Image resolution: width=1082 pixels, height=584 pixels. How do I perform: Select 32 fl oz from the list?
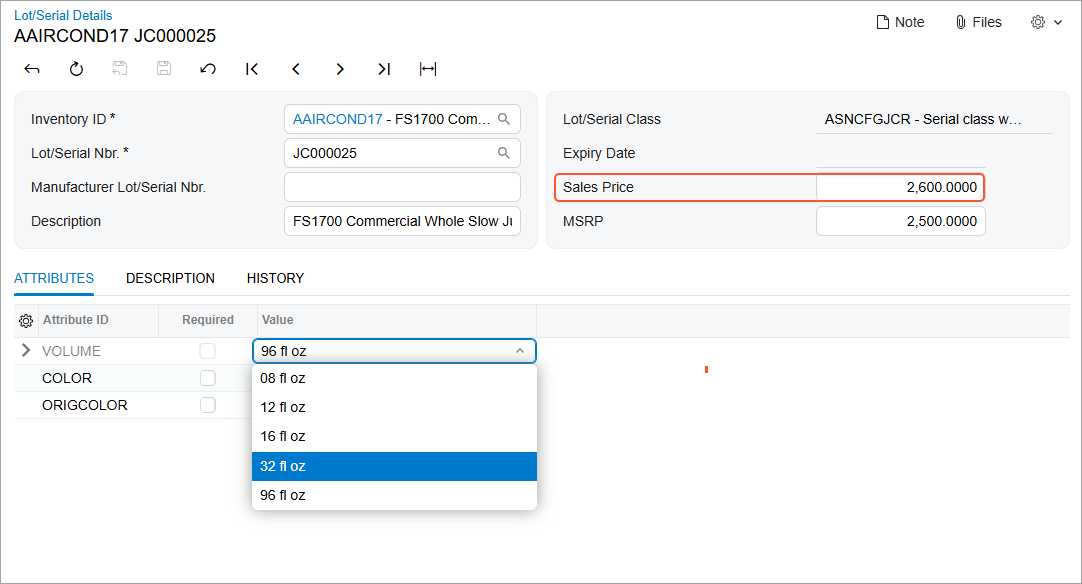pos(394,467)
